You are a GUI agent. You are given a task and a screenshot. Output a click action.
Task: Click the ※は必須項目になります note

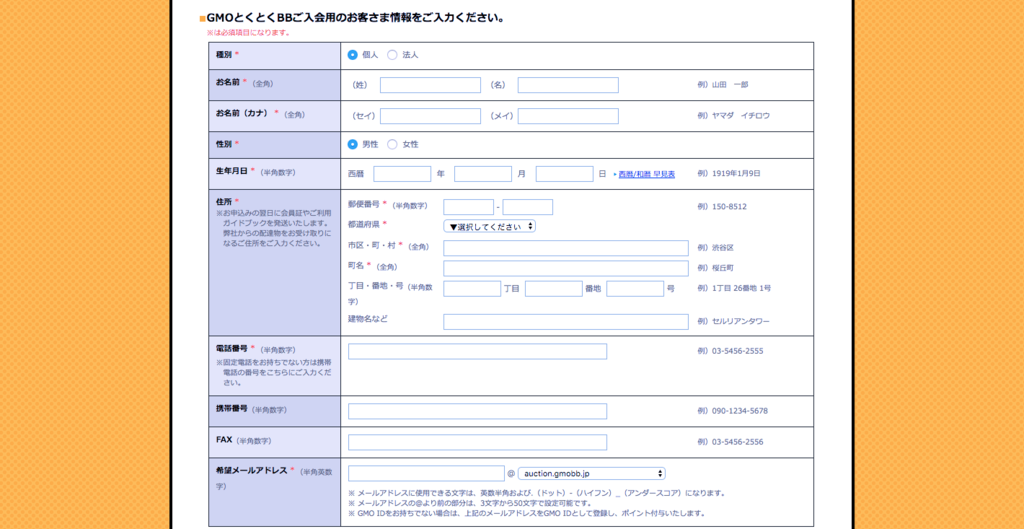[x=248, y=32]
